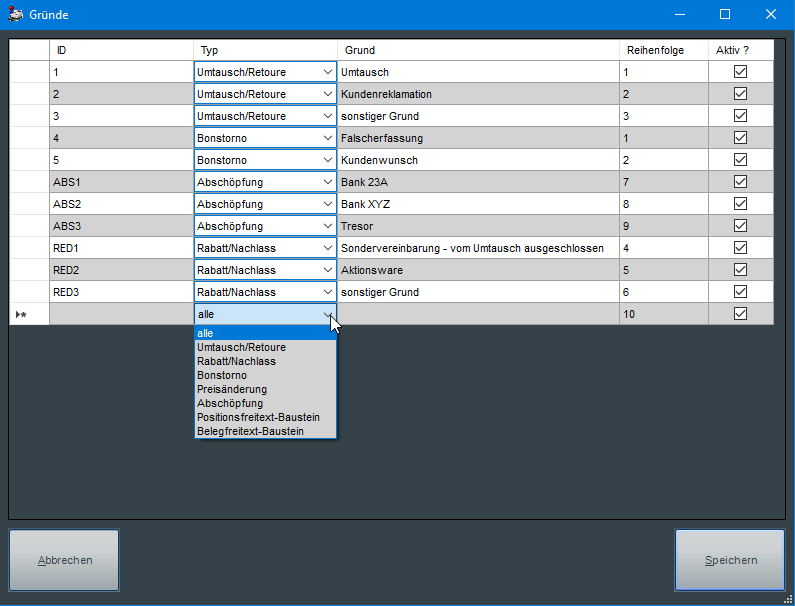Open Typ dropdown for Kundenreklamation row
795x606 pixels.
pos(327,94)
